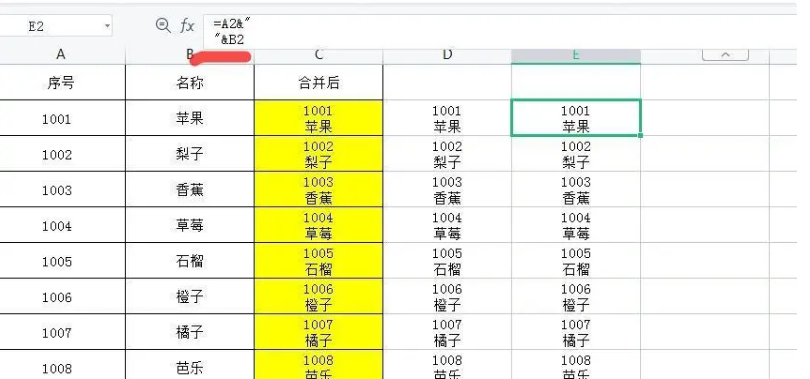The width and height of the screenshot is (810, 379).
Task: Select cell 1002 梨子 in column E
Action: (x=576, y=154)
